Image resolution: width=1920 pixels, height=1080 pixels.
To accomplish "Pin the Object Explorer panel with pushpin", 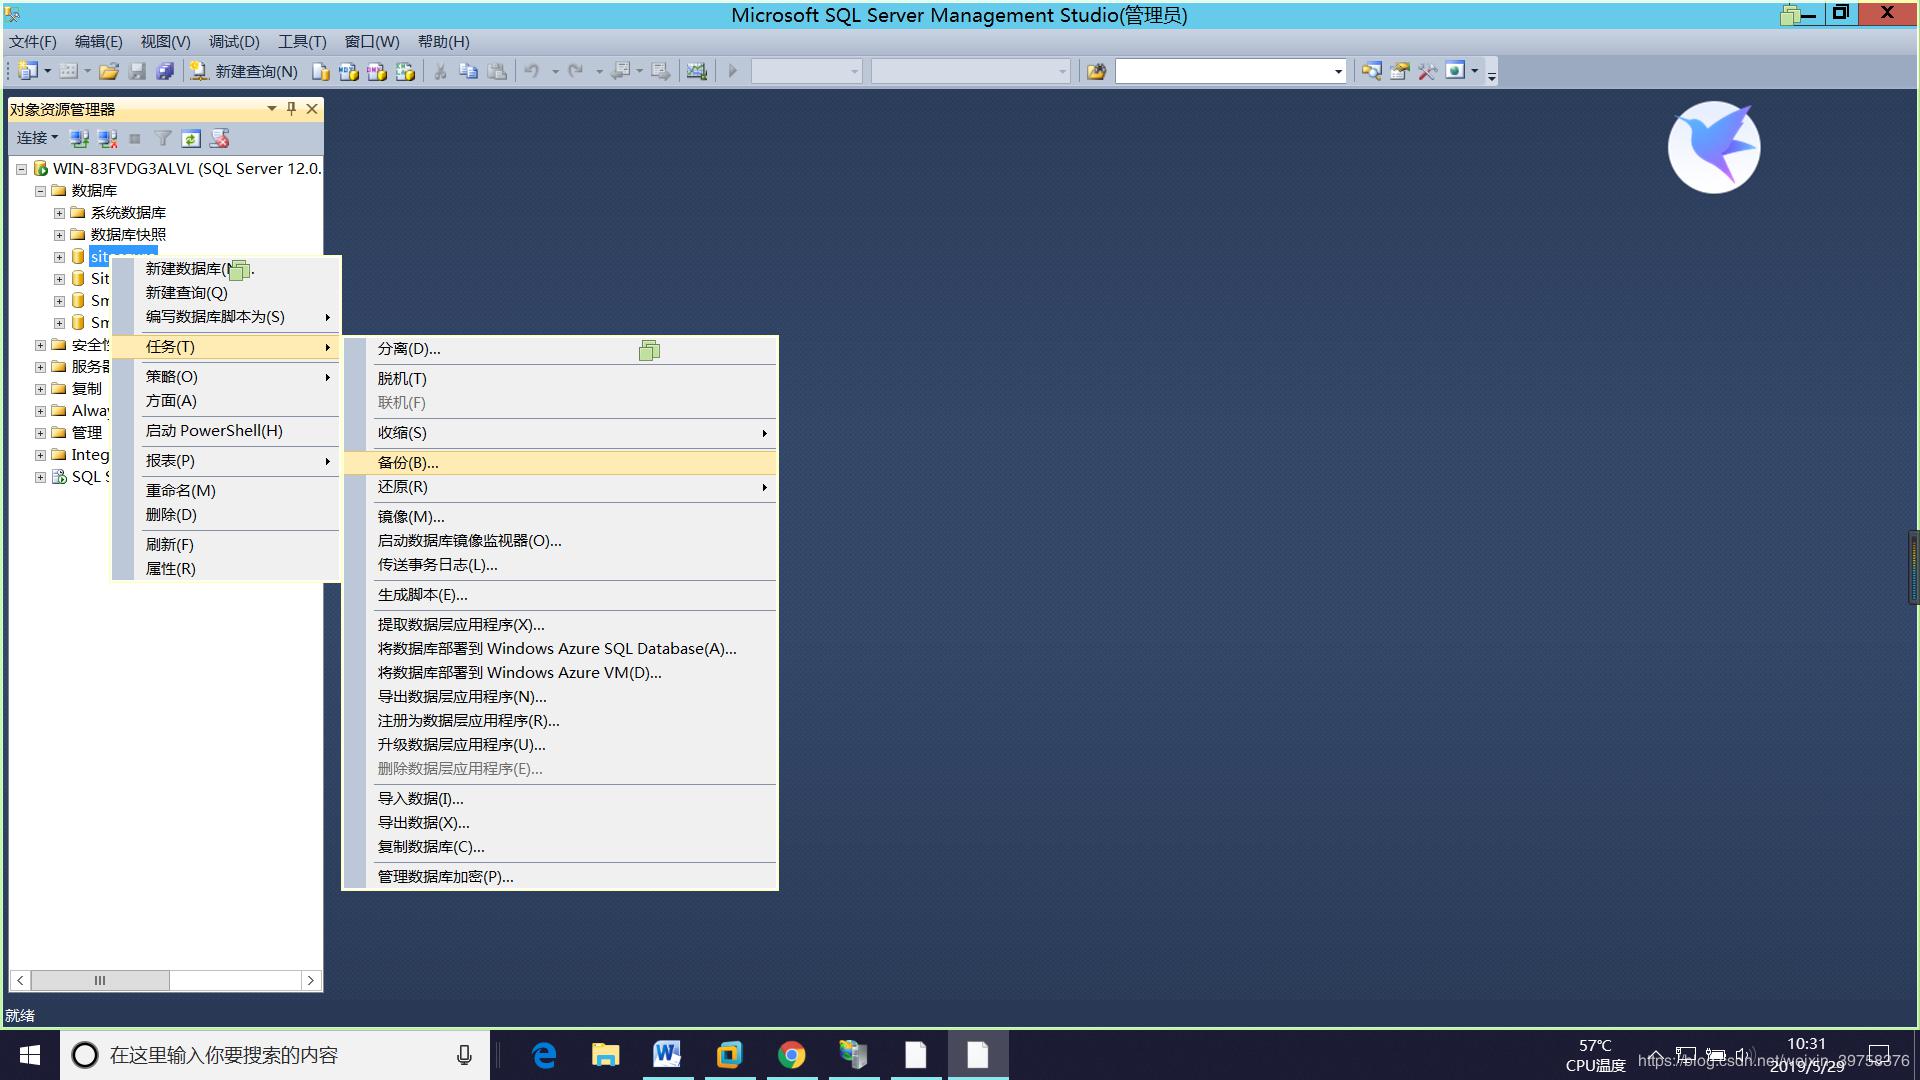I will tap(291, 108).
